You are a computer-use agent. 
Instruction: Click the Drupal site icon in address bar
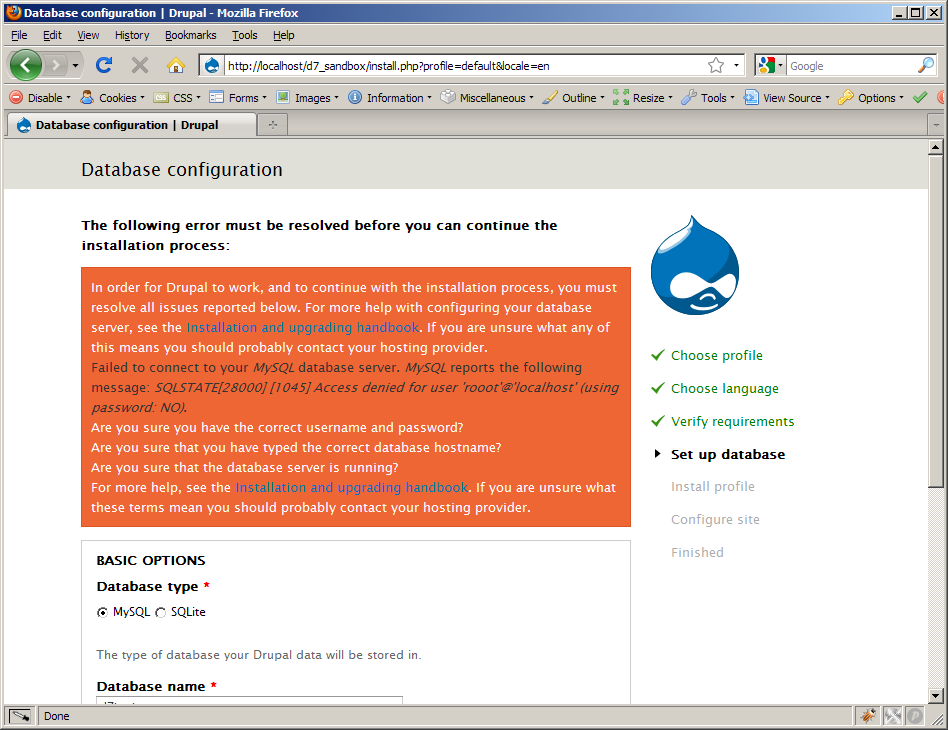coord(212,65)
